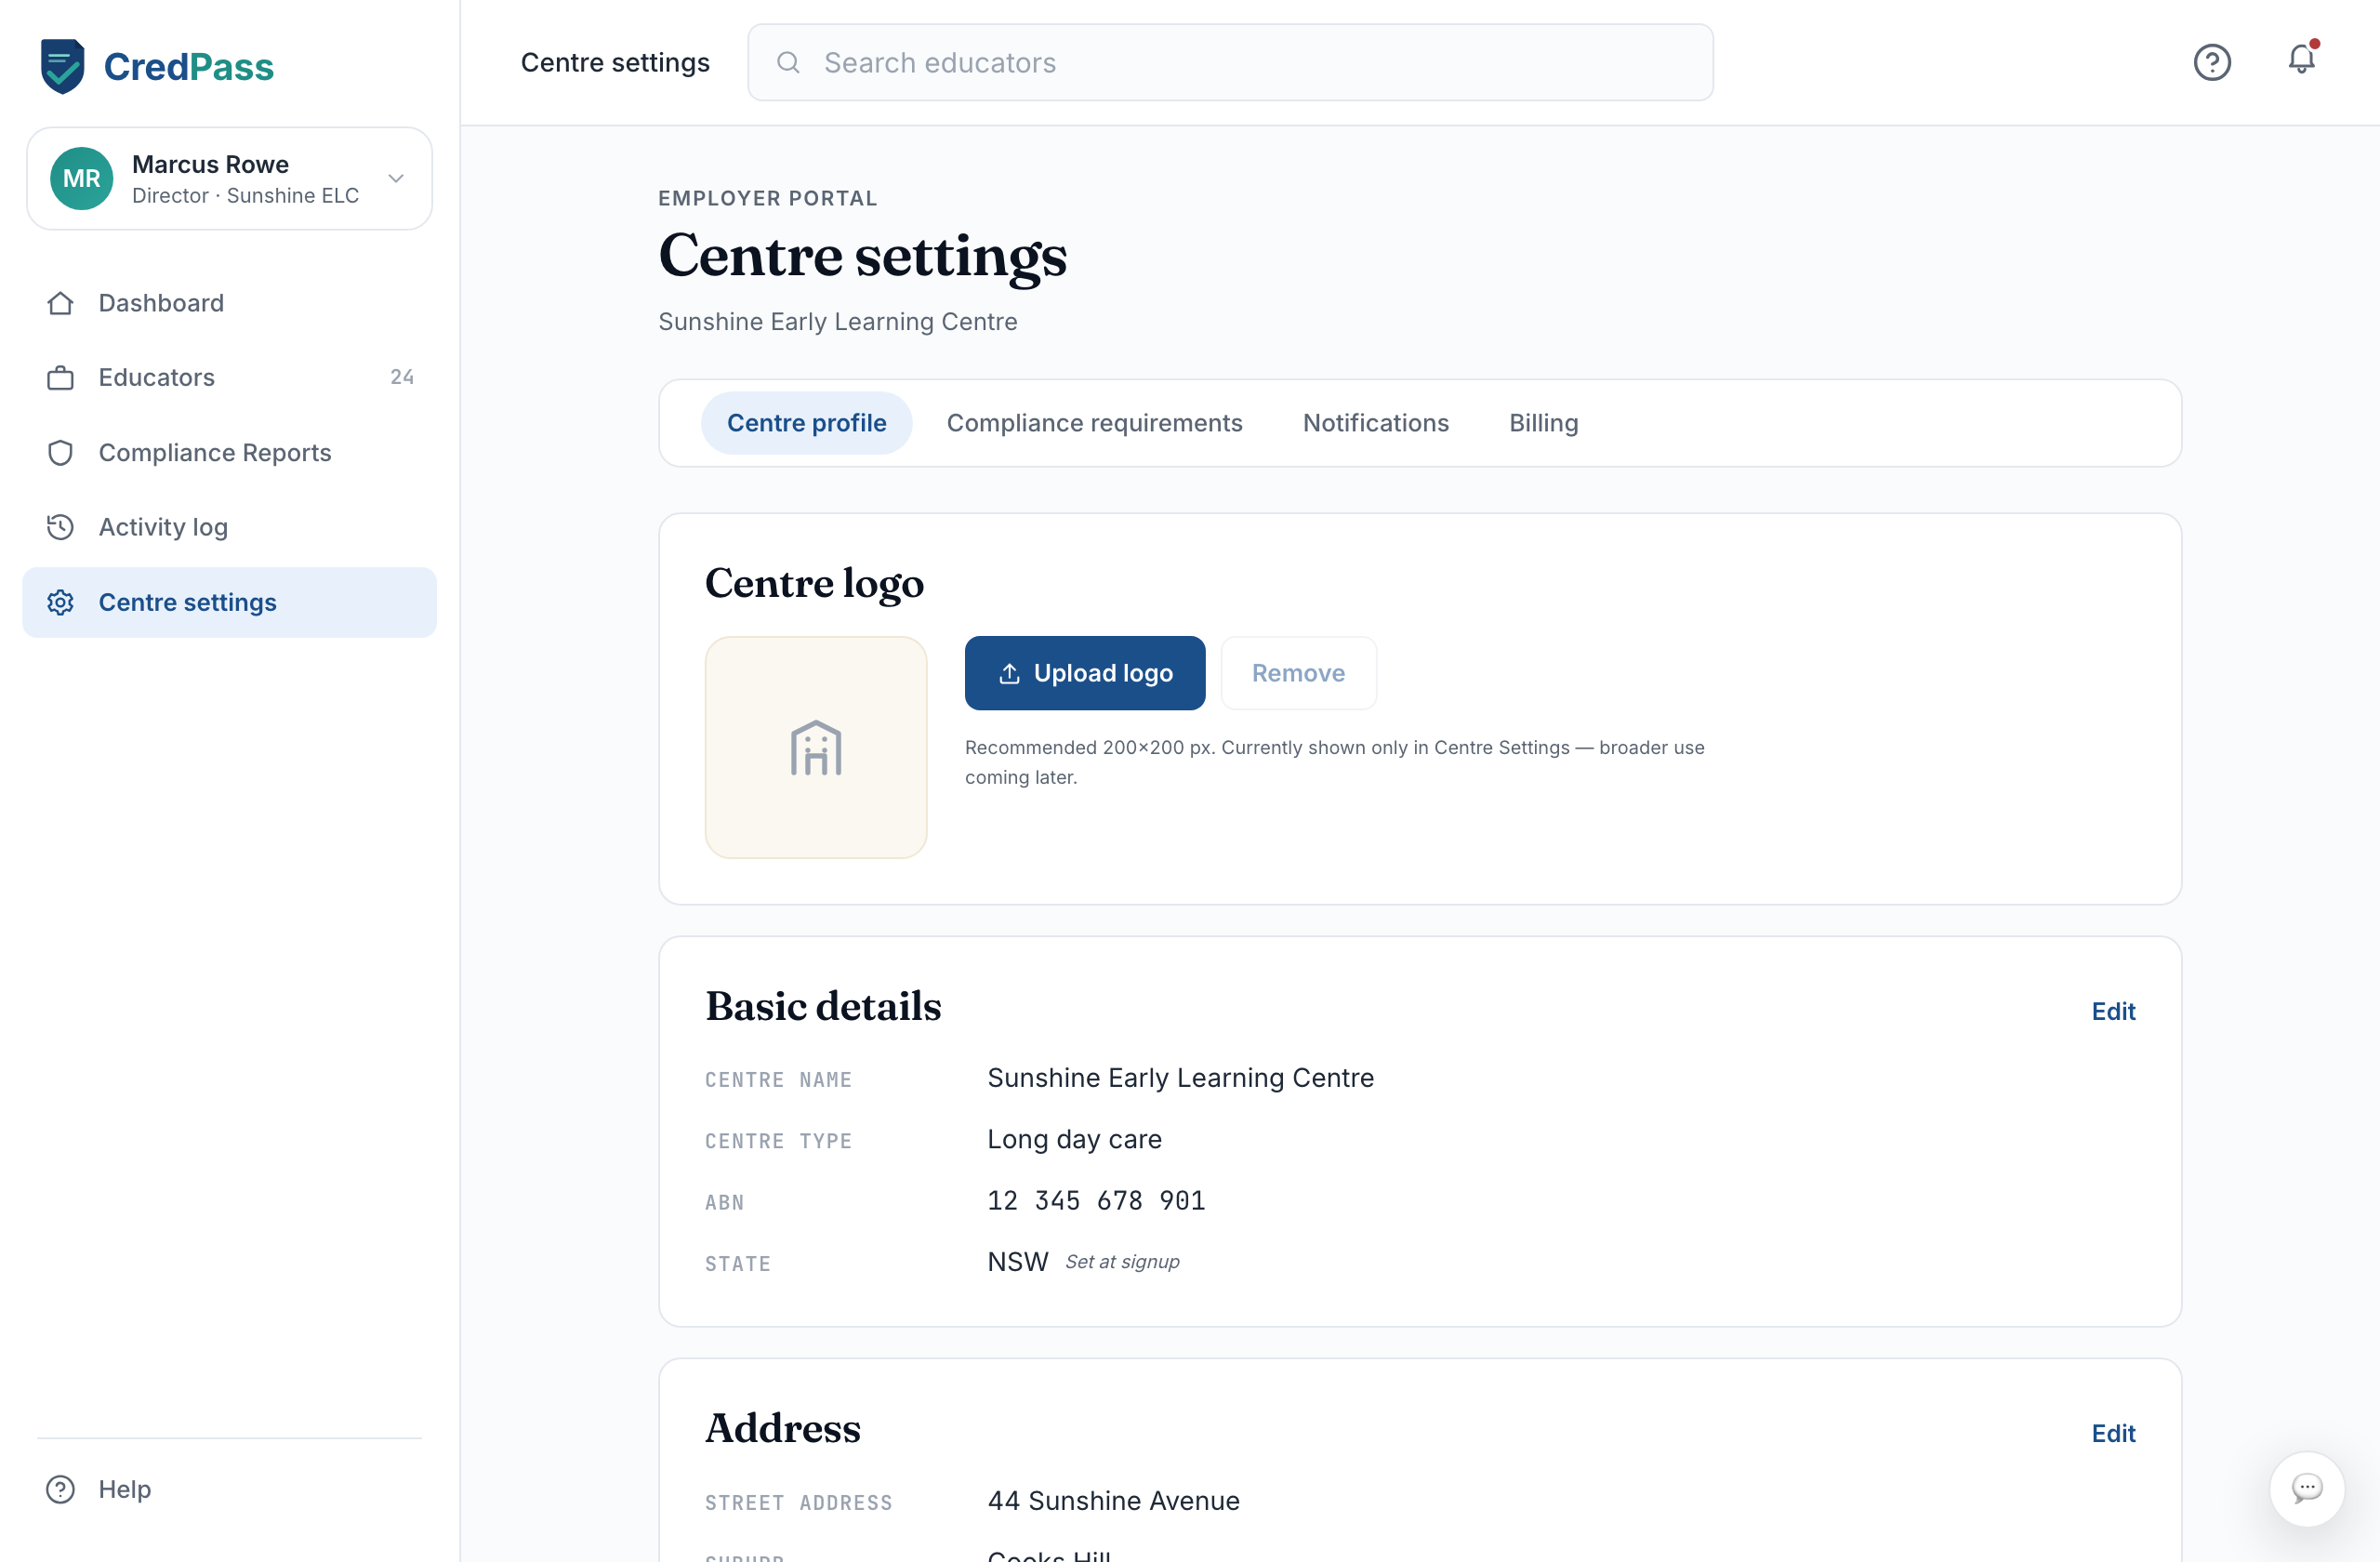
Task: Click the ABN value 12 345 678 901
Action: point(1096,1200)
